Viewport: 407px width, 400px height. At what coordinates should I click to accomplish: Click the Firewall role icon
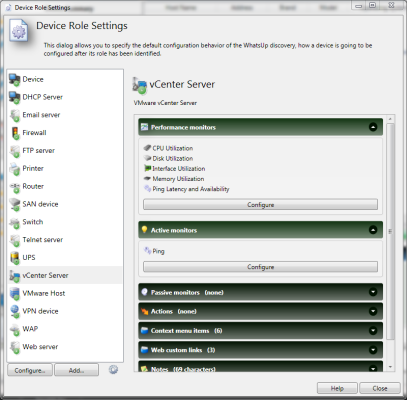pyautogui.click(x=14, y=133)
